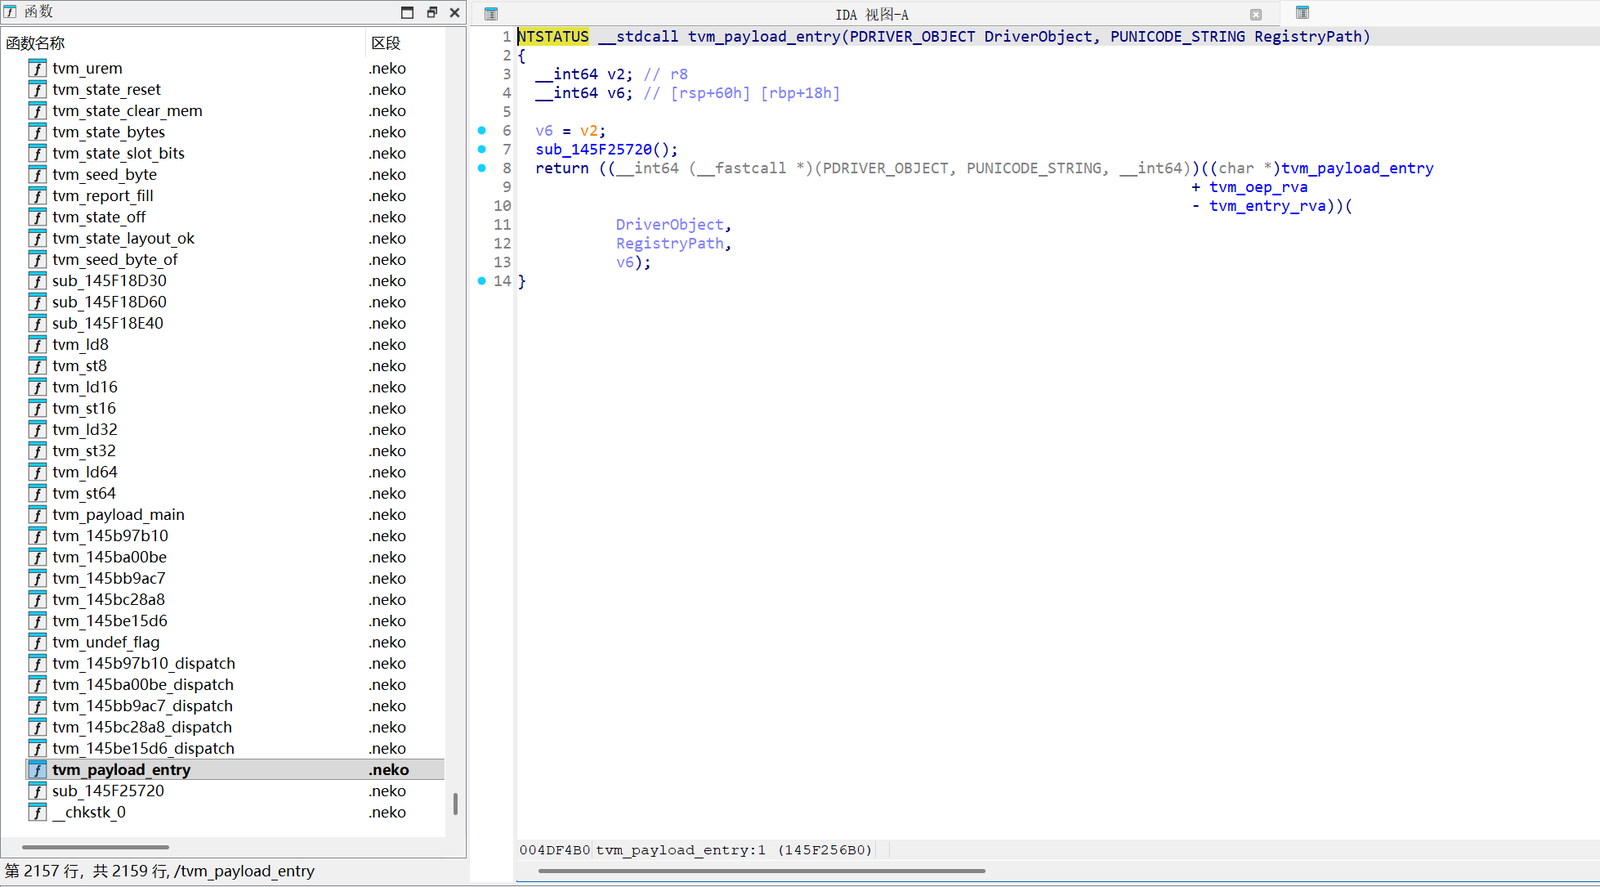Click function icon beside _chkstk_0
The width and height of the screenshot is (1600, 887).
[37, 812]
